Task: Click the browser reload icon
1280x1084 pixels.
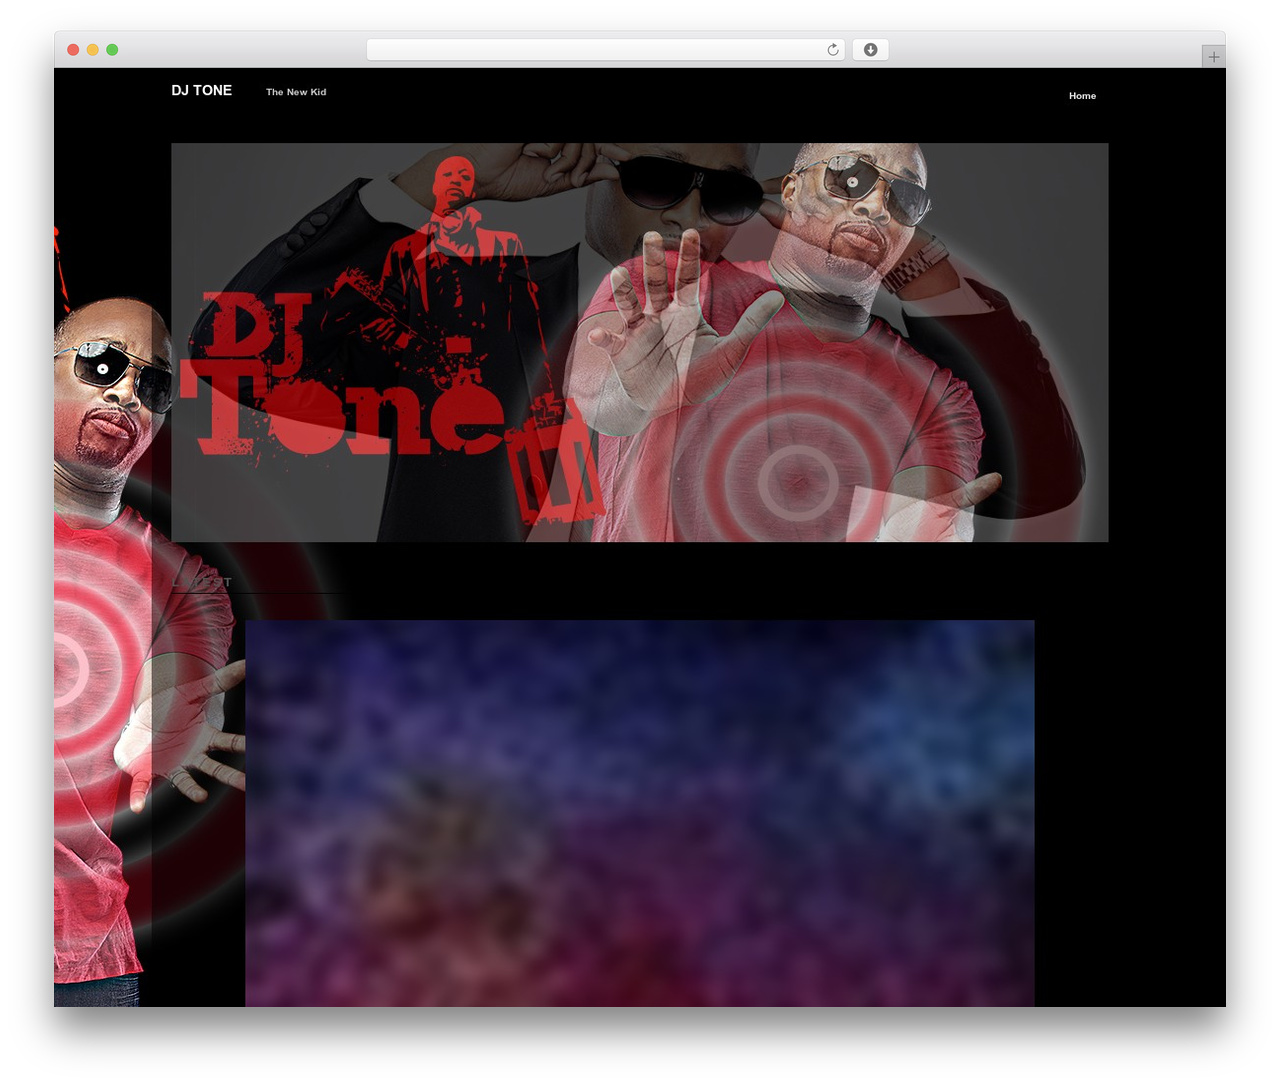Action: 832,50
